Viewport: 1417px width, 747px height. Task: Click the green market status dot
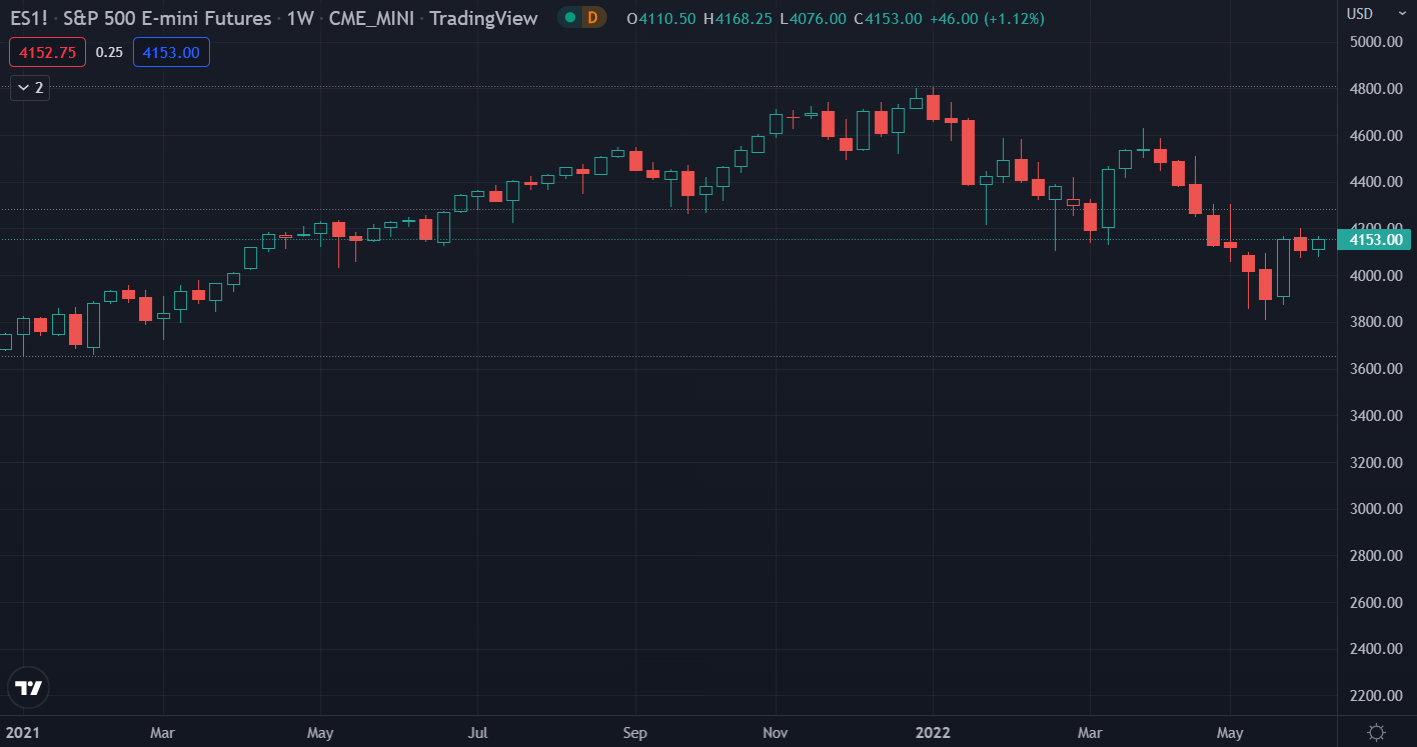(x=570, y=17)
